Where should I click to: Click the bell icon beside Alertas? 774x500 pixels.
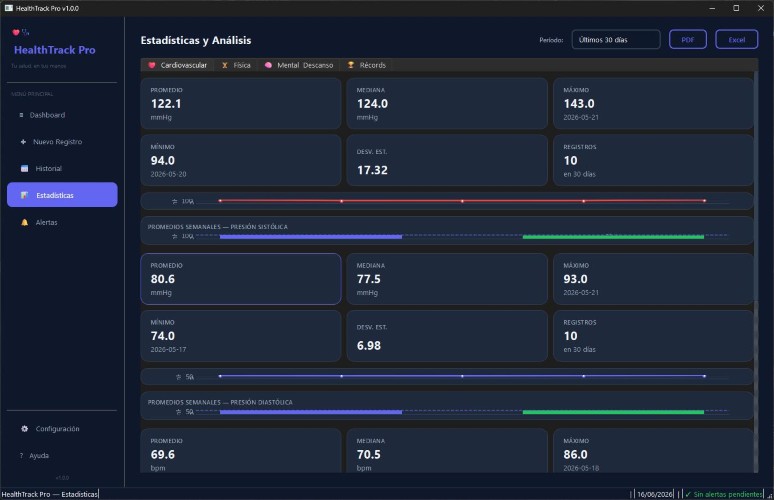24,222
